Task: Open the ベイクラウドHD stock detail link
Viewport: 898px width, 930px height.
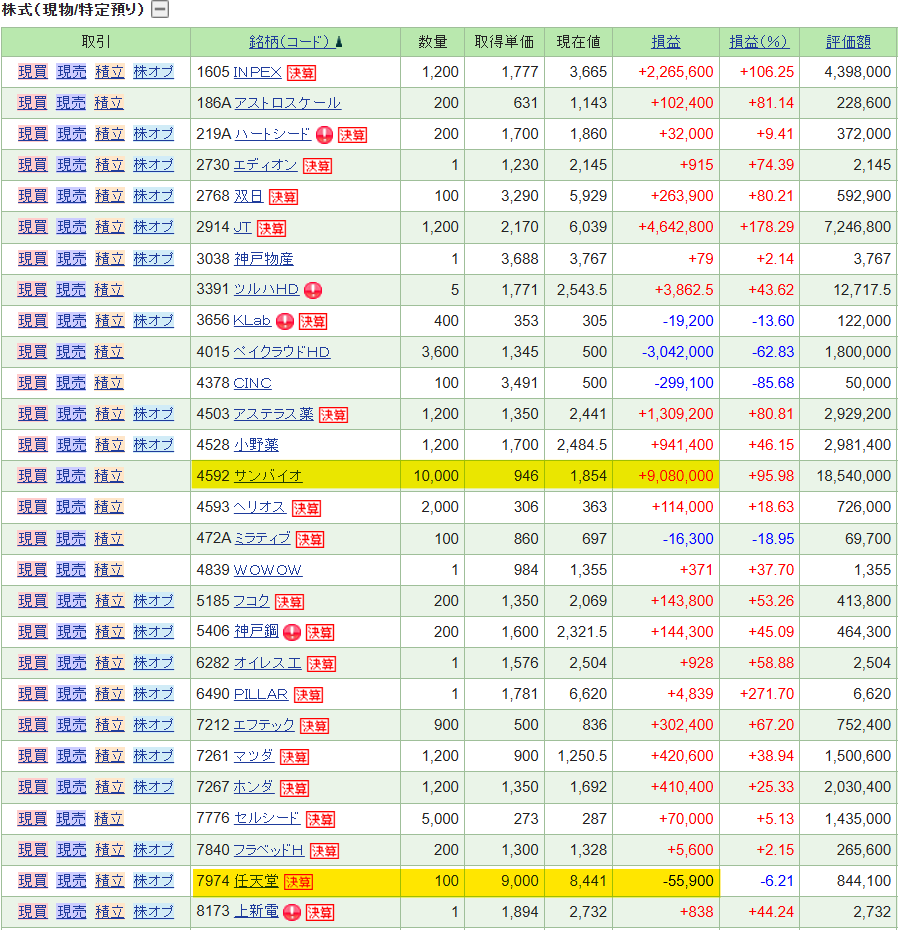Action: [x=281, y=352]
